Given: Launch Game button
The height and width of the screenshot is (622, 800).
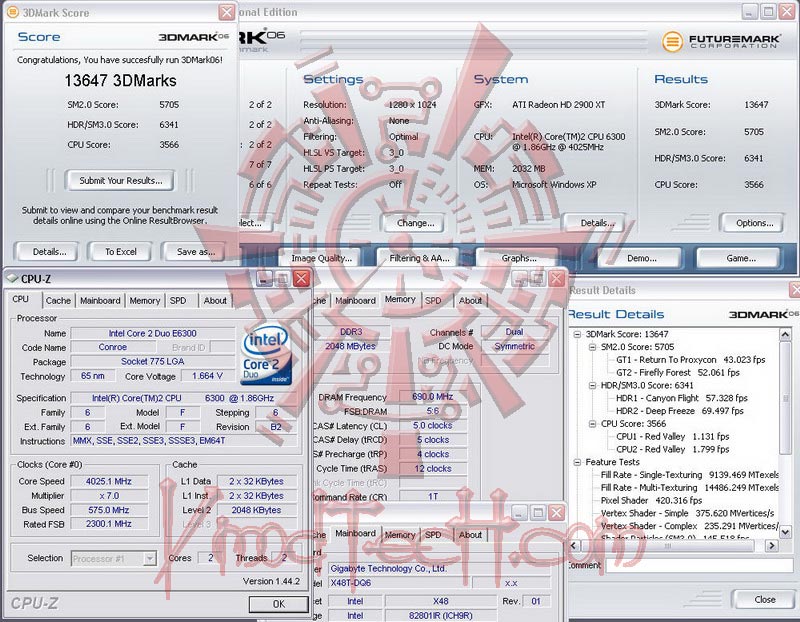Looking at the screenshot, I should point(740,258).
